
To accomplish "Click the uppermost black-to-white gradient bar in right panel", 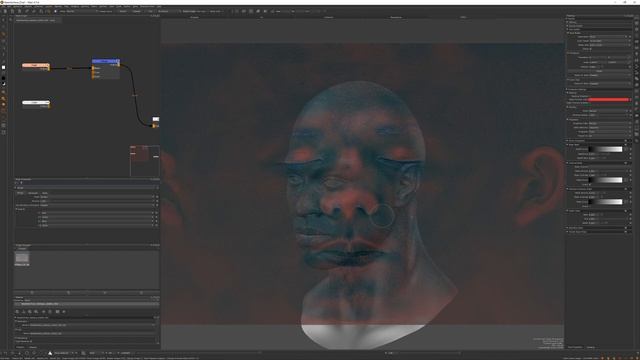I will coord(606,149).
